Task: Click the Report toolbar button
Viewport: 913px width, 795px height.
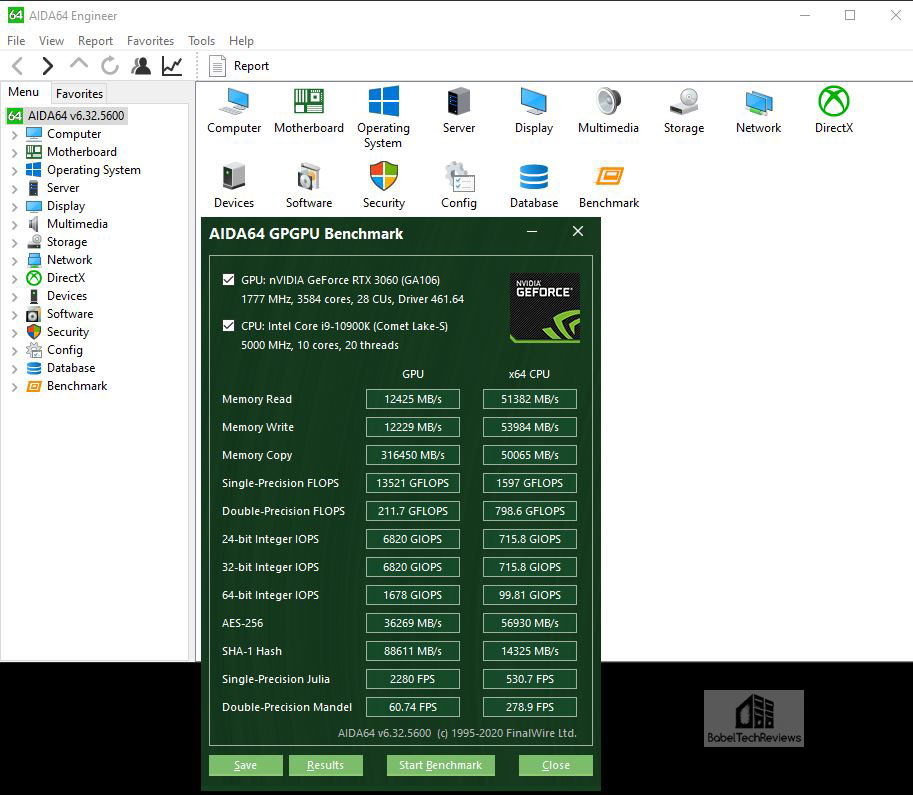Action: [x=239, y=66]
